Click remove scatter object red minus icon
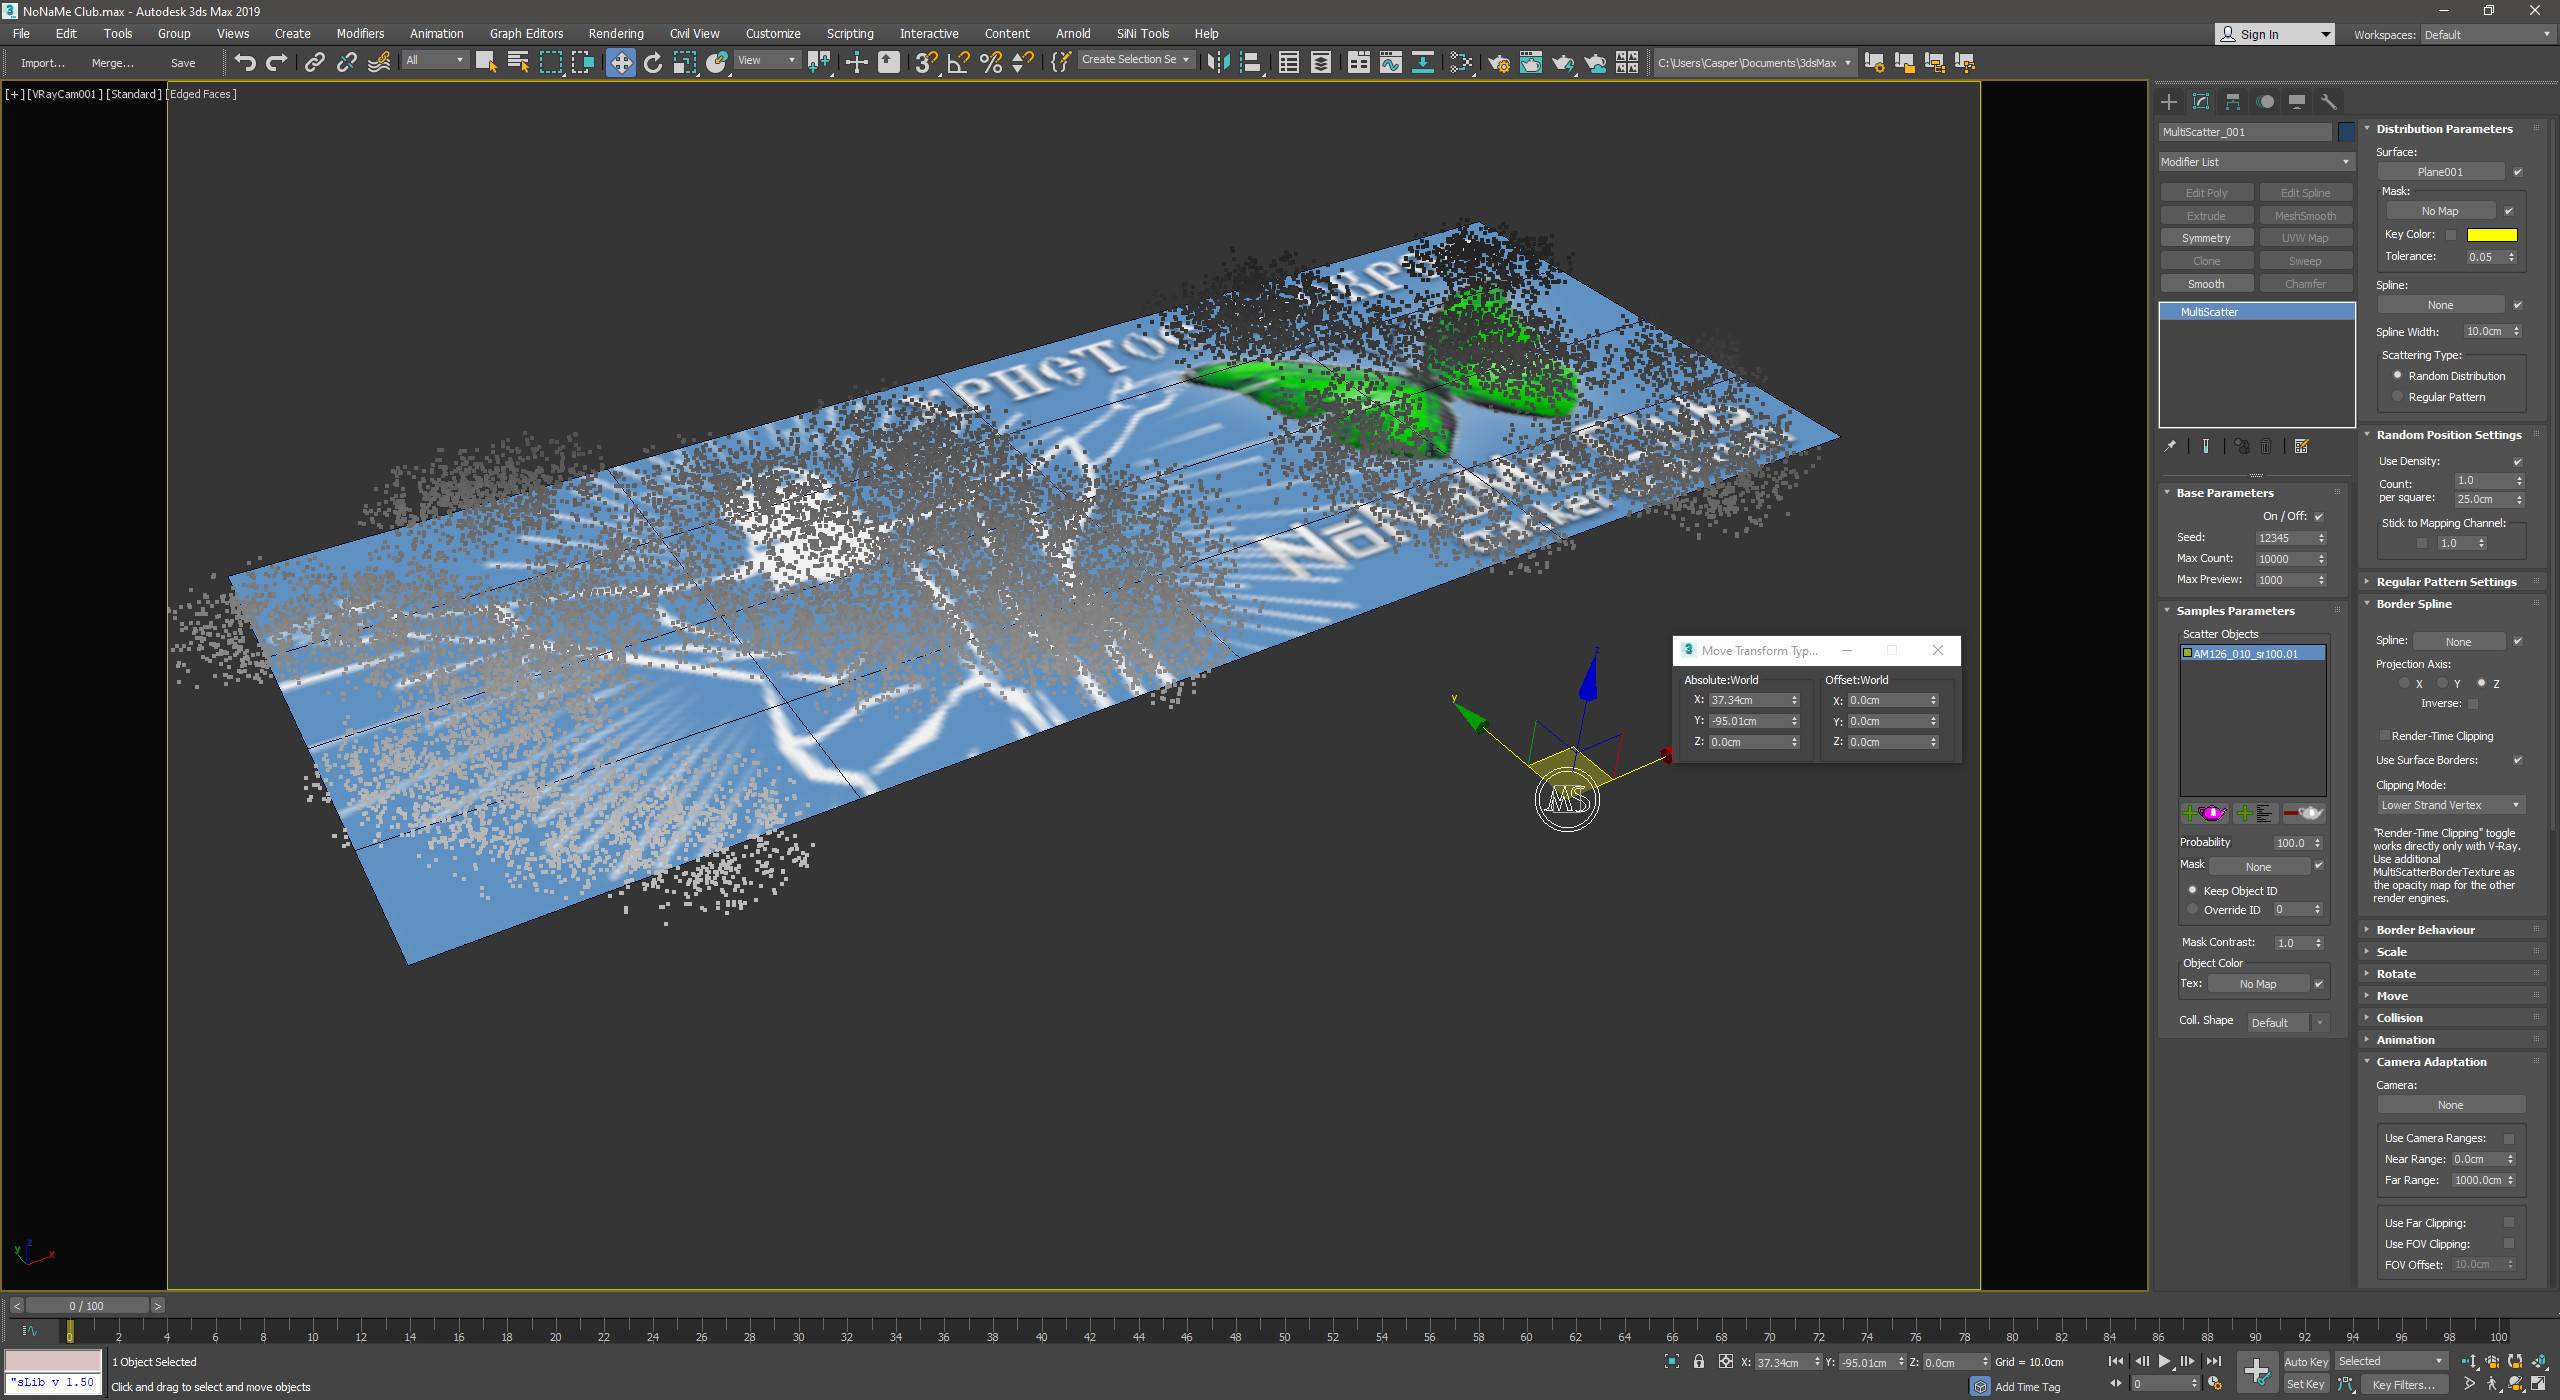Screen dimensions: 2560x1400 tap(2304, 813)
